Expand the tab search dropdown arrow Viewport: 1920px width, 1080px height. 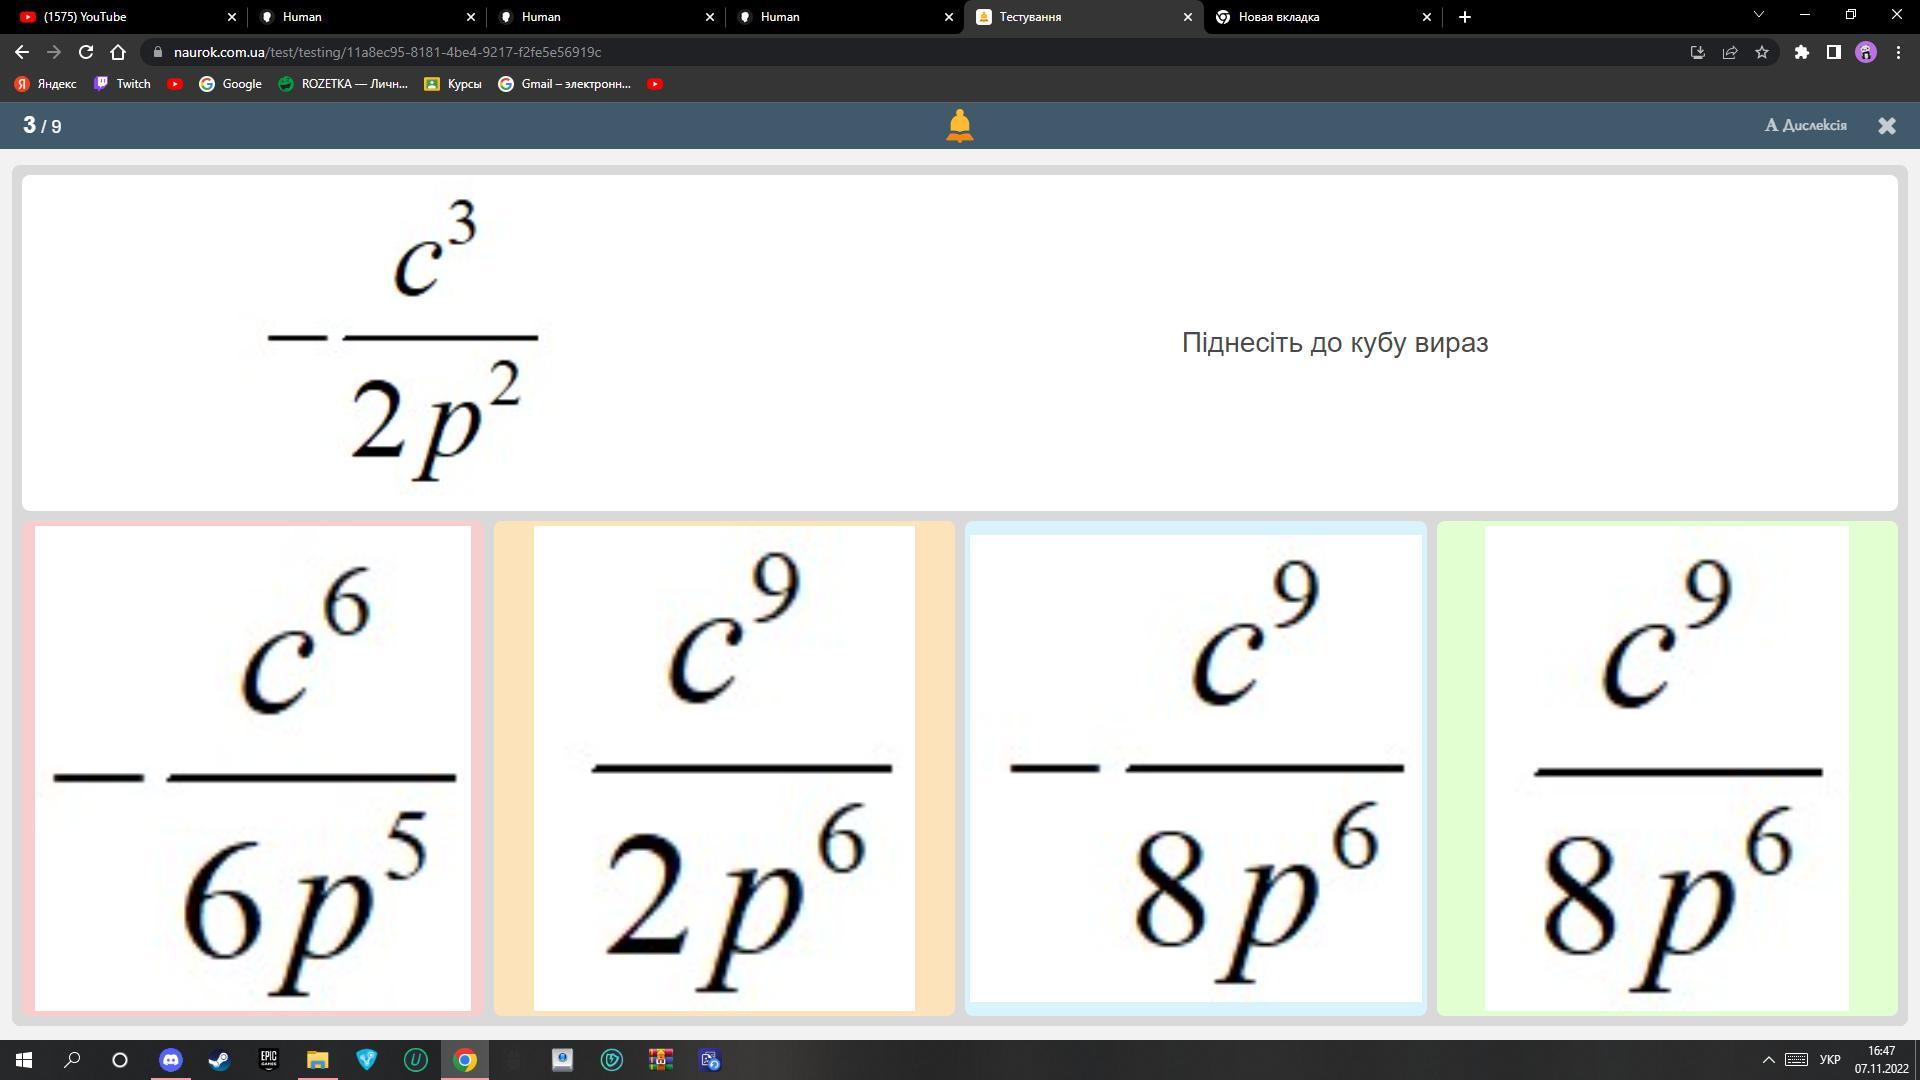click(x=1758, y=15)
